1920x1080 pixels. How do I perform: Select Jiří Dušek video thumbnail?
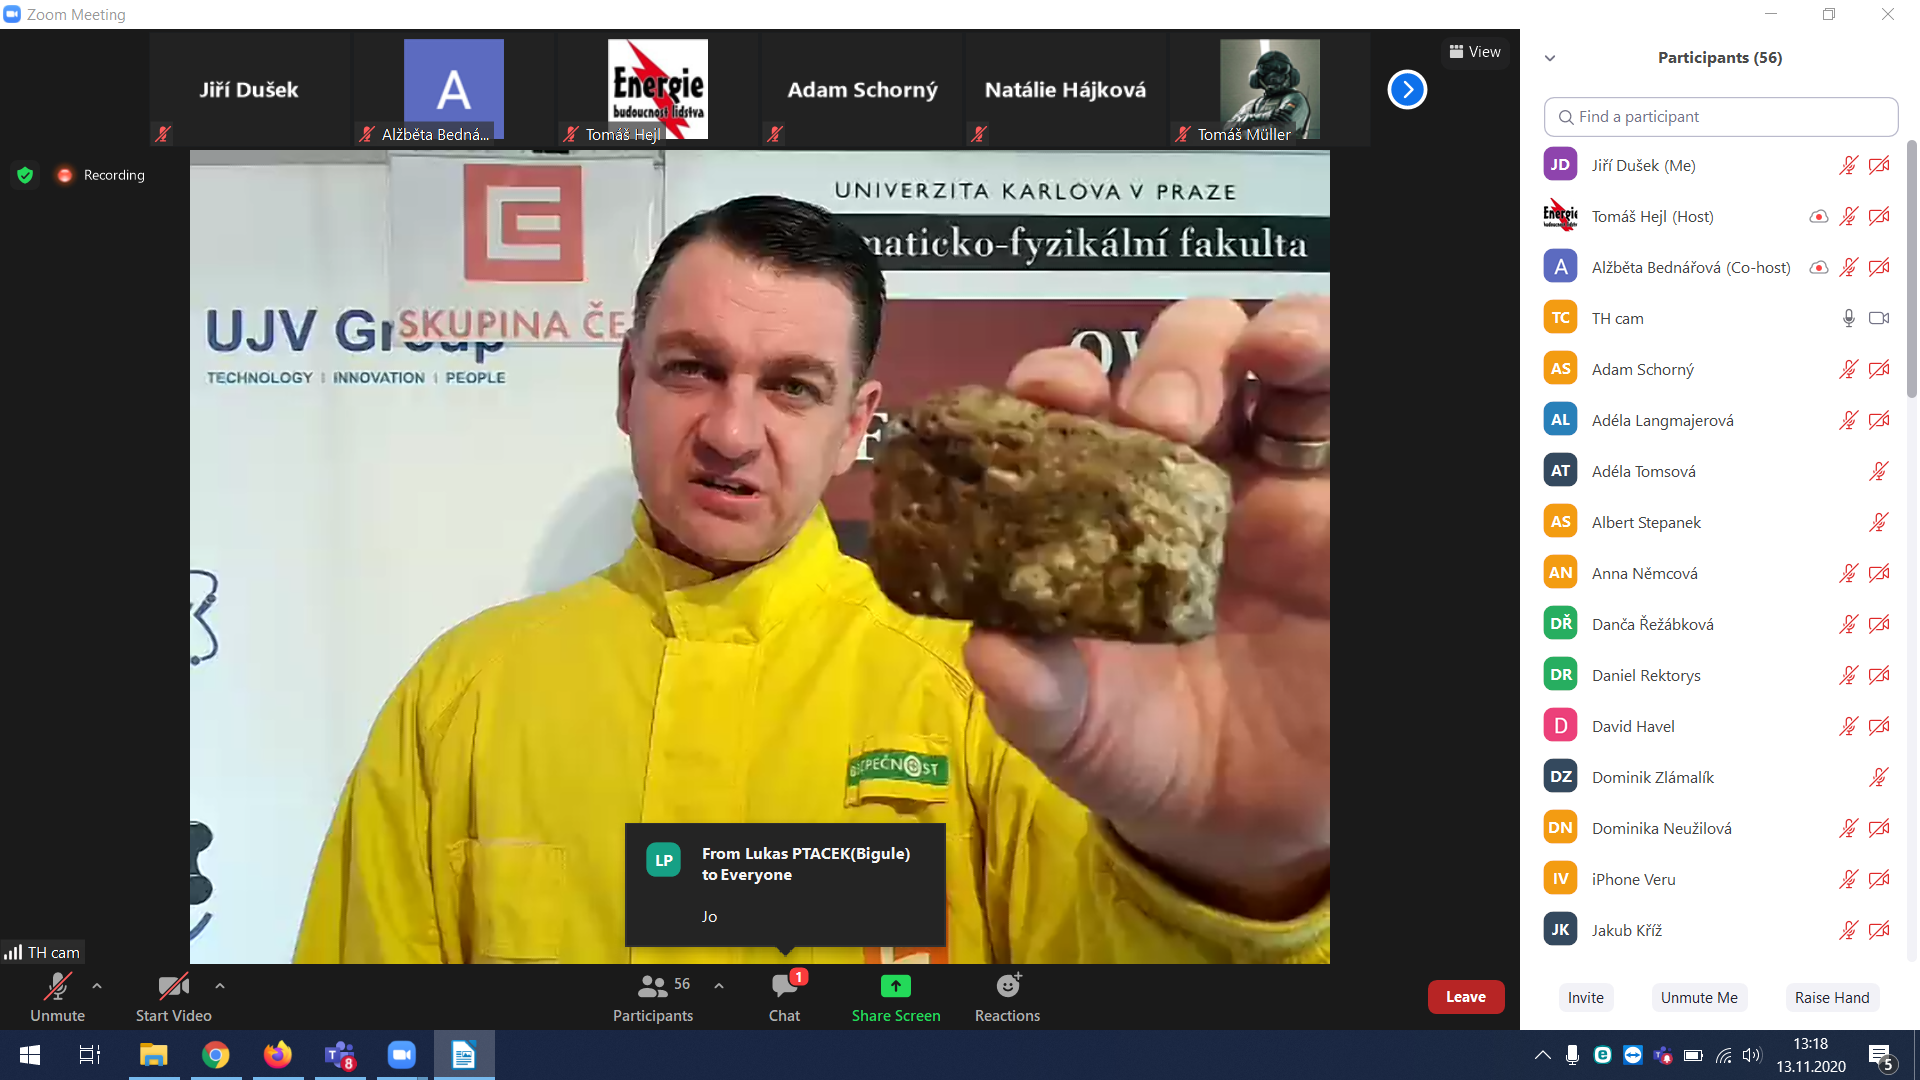pos(250,90)
